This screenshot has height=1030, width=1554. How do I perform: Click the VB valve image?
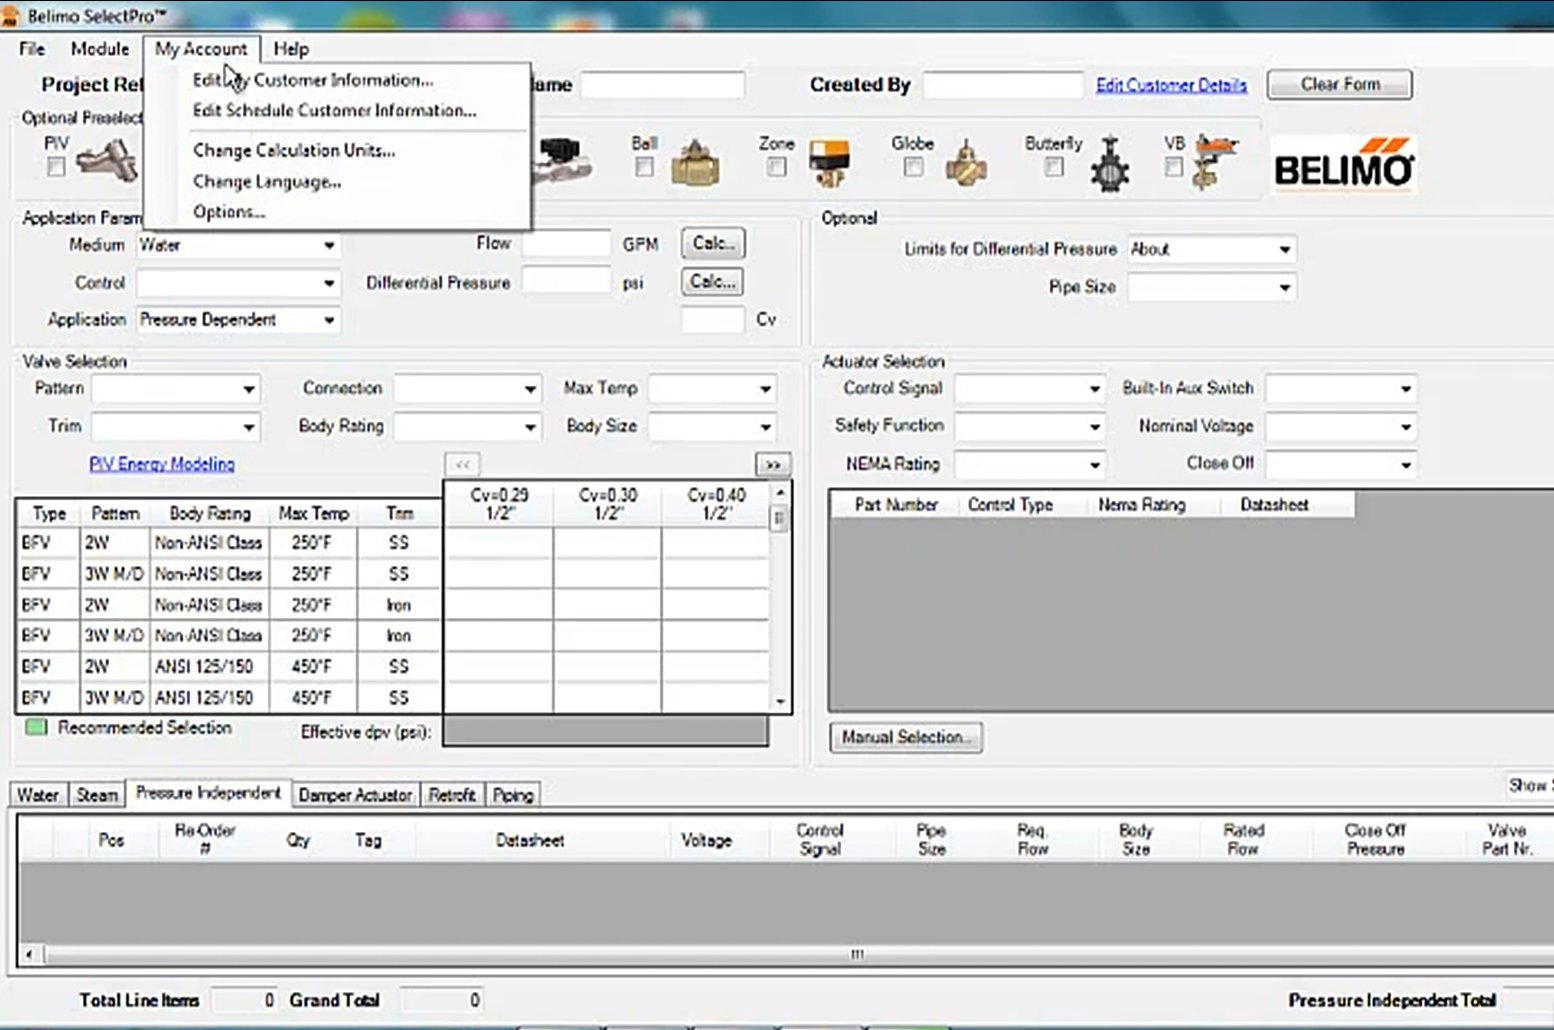(x=1215, y=162)
